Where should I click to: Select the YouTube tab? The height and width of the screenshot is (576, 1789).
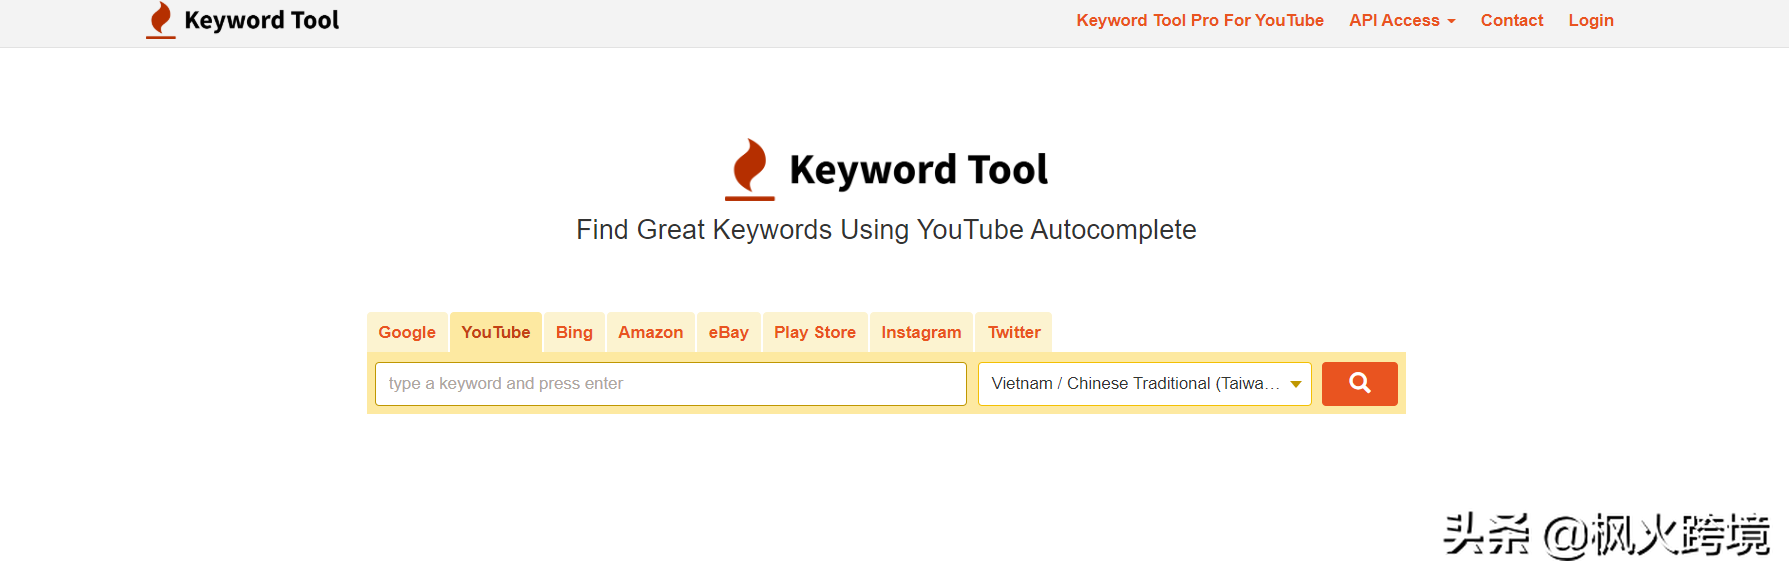point(496,332)
